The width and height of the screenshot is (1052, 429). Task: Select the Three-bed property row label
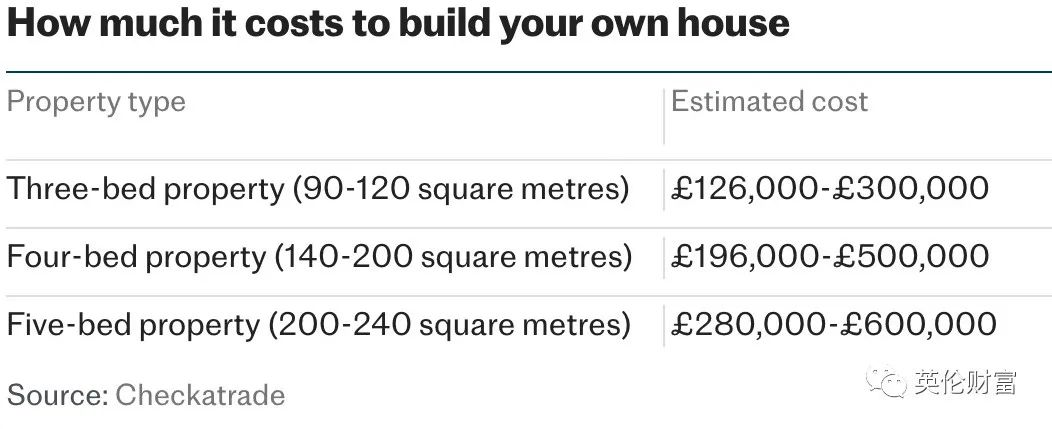pyautogui.click(x=317, y=189)
